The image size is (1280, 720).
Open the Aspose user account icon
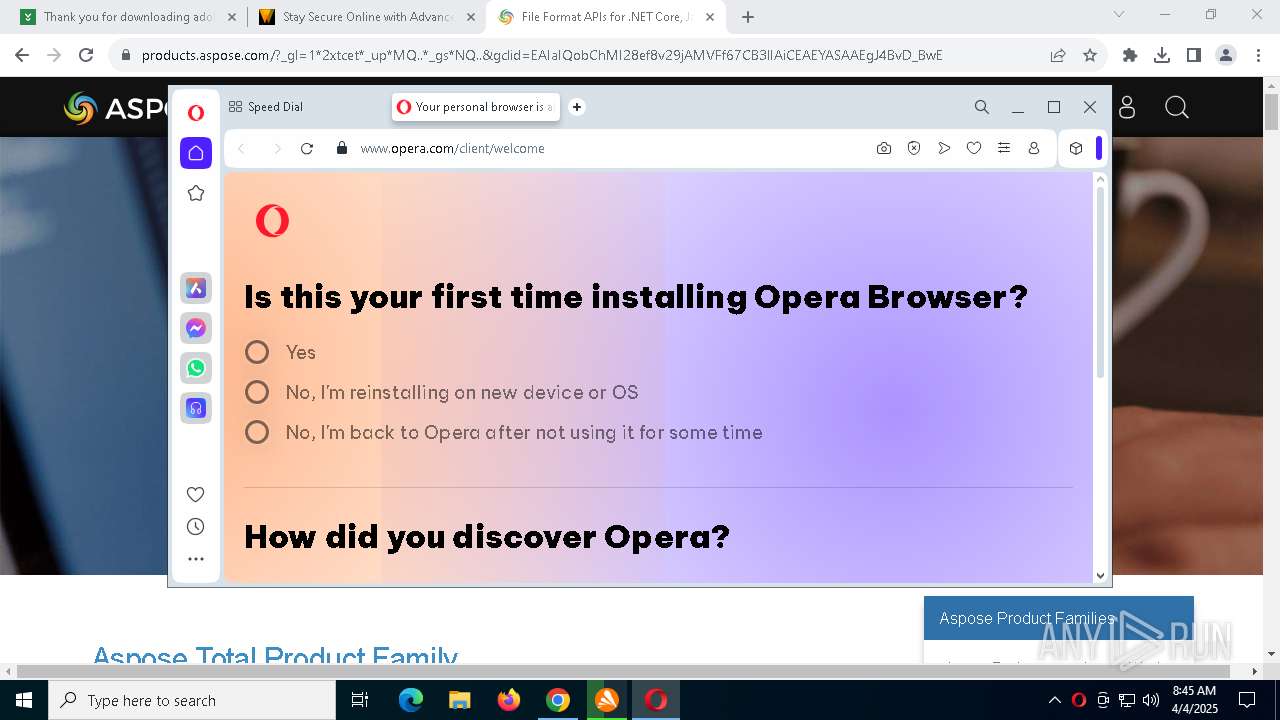tap(1127, 107)
